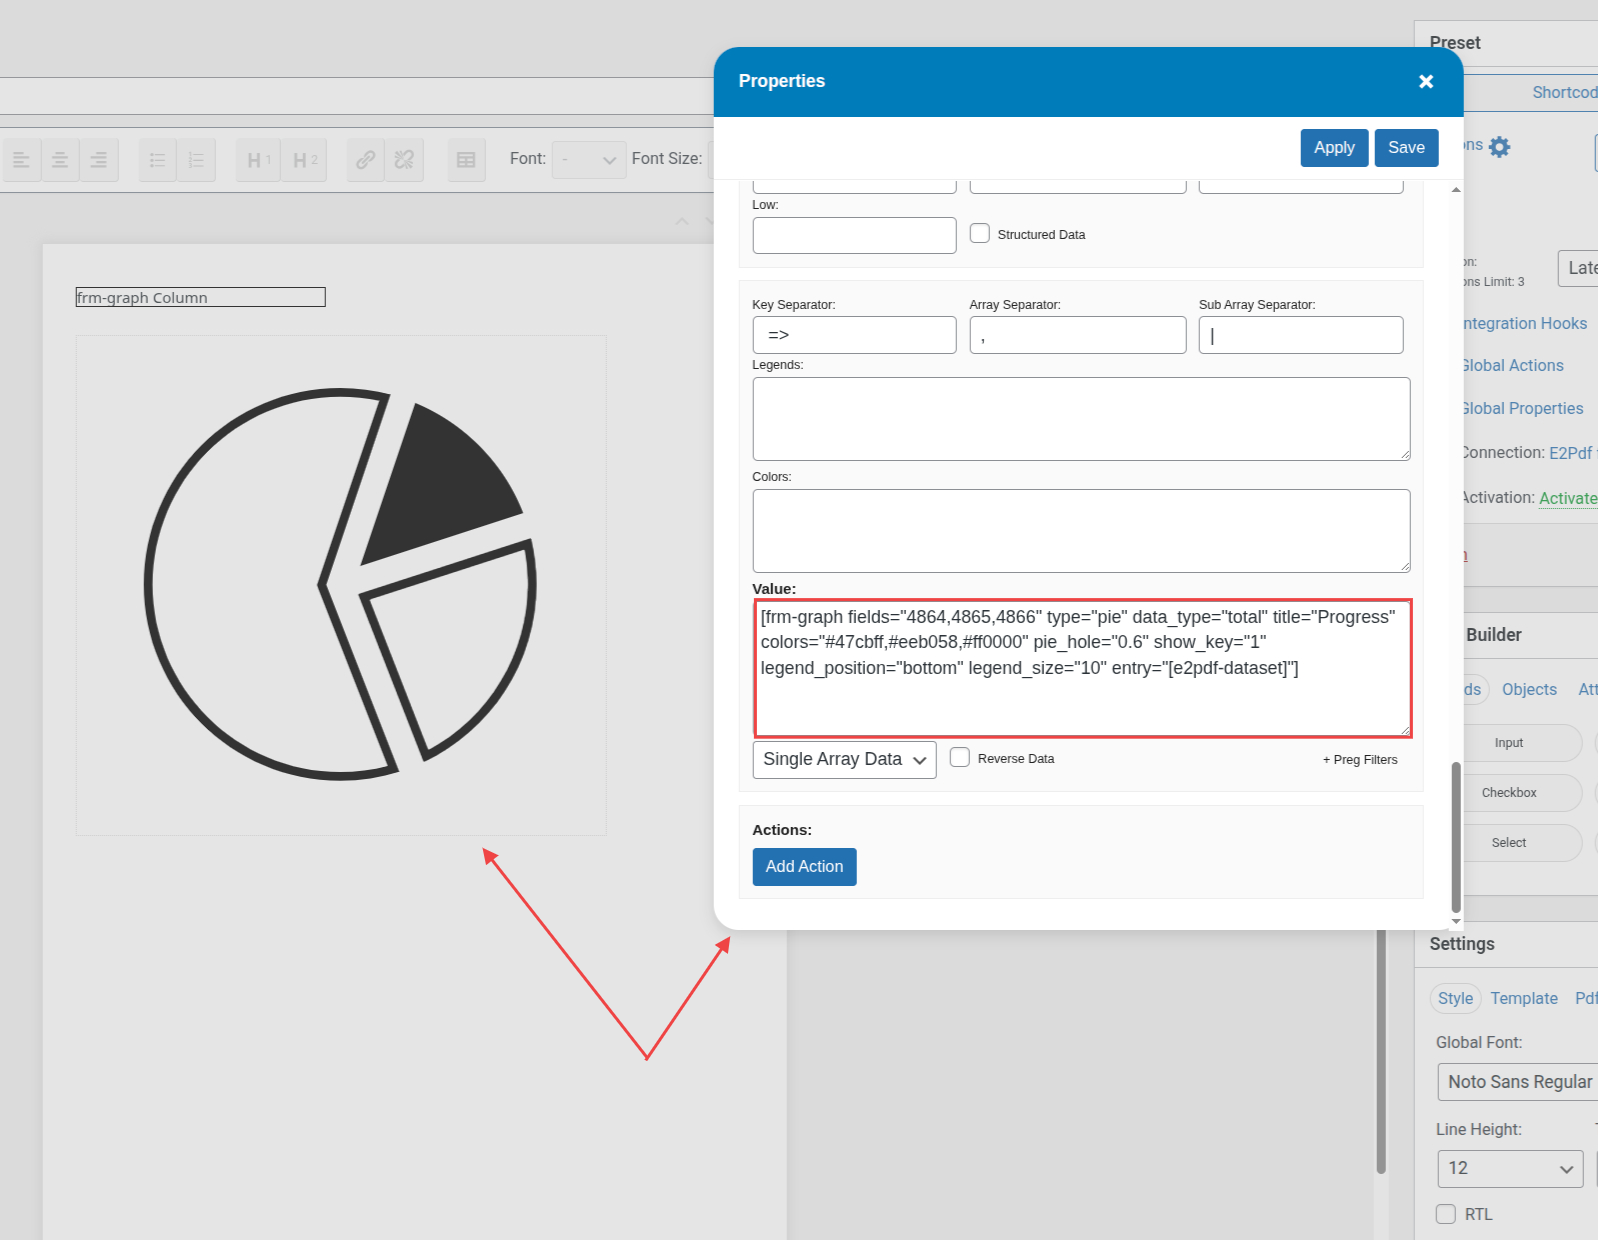The width and height of the screenshot is (1598, 1240).
Task: Click the unlink icon in toolbar
Action: point(404,160)
